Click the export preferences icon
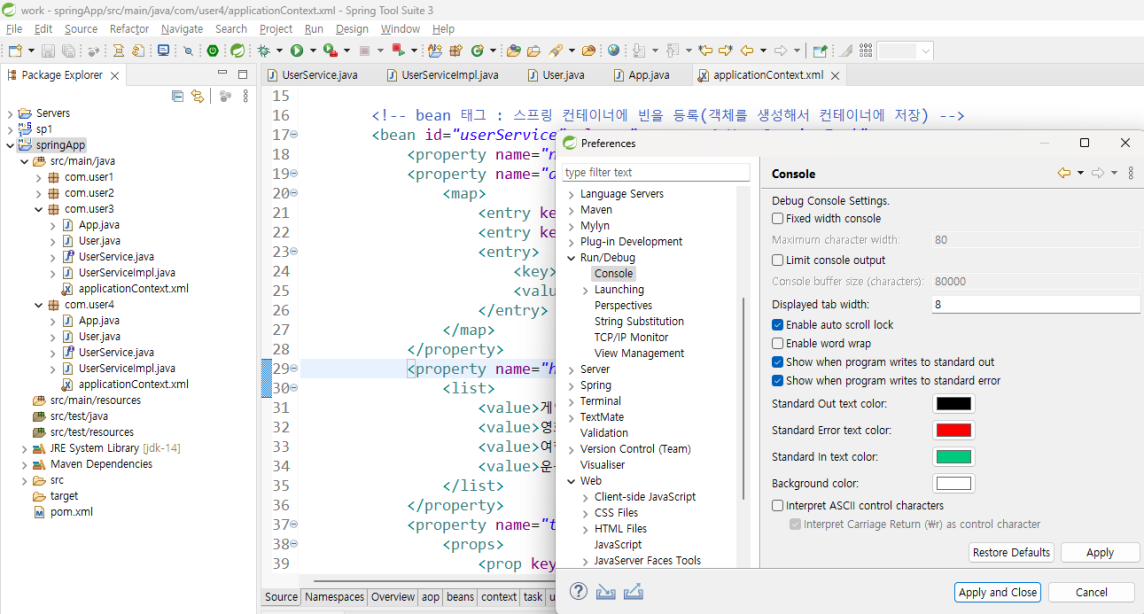This screenshot has width=1144, height=614. point(633,591)
